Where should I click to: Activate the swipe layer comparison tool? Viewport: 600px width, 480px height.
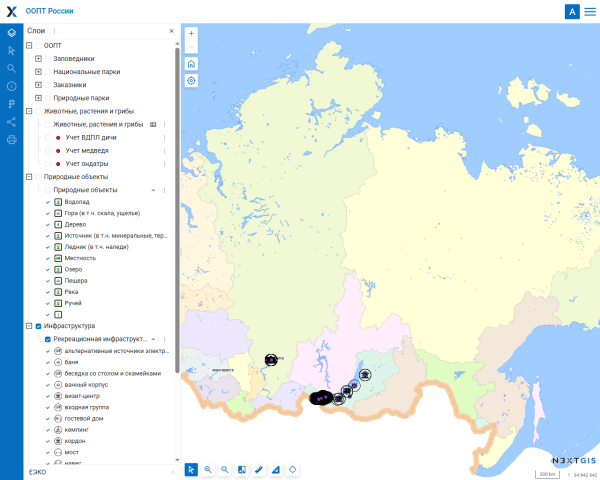click(242, 469)
